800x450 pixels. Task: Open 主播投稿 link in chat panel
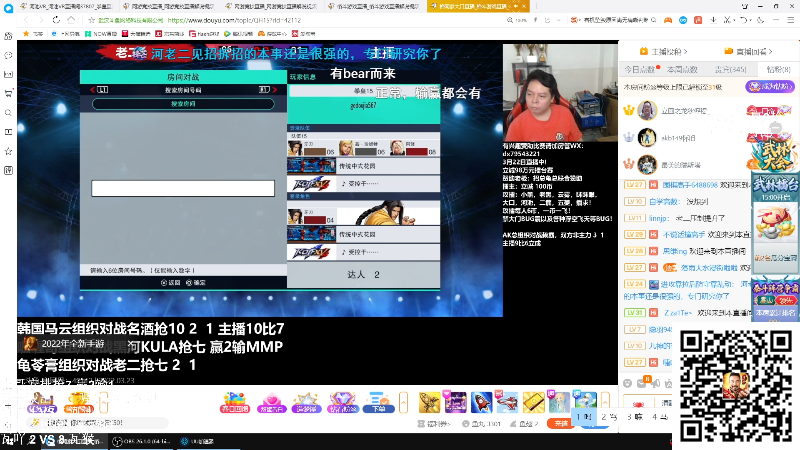point(663,52)
